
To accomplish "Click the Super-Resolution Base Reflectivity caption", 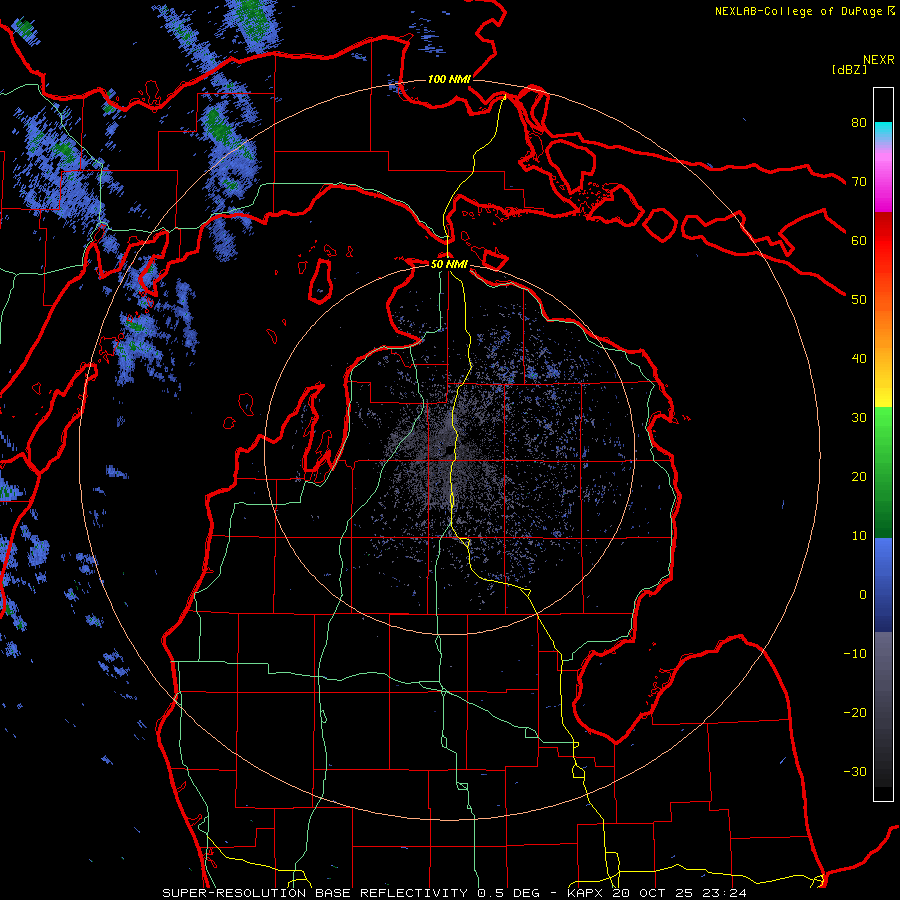I will point(455,893).
